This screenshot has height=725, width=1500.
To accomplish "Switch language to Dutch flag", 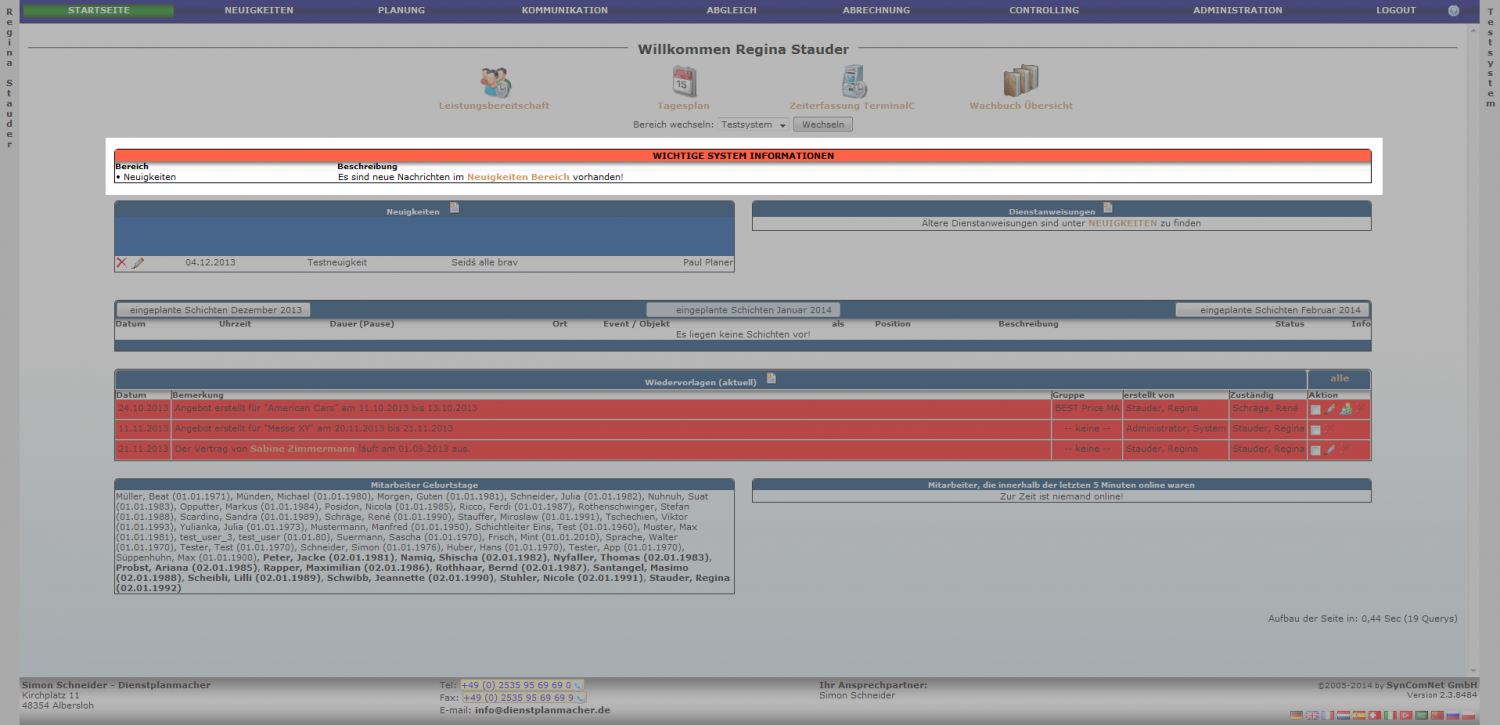I will (1343, 715).
